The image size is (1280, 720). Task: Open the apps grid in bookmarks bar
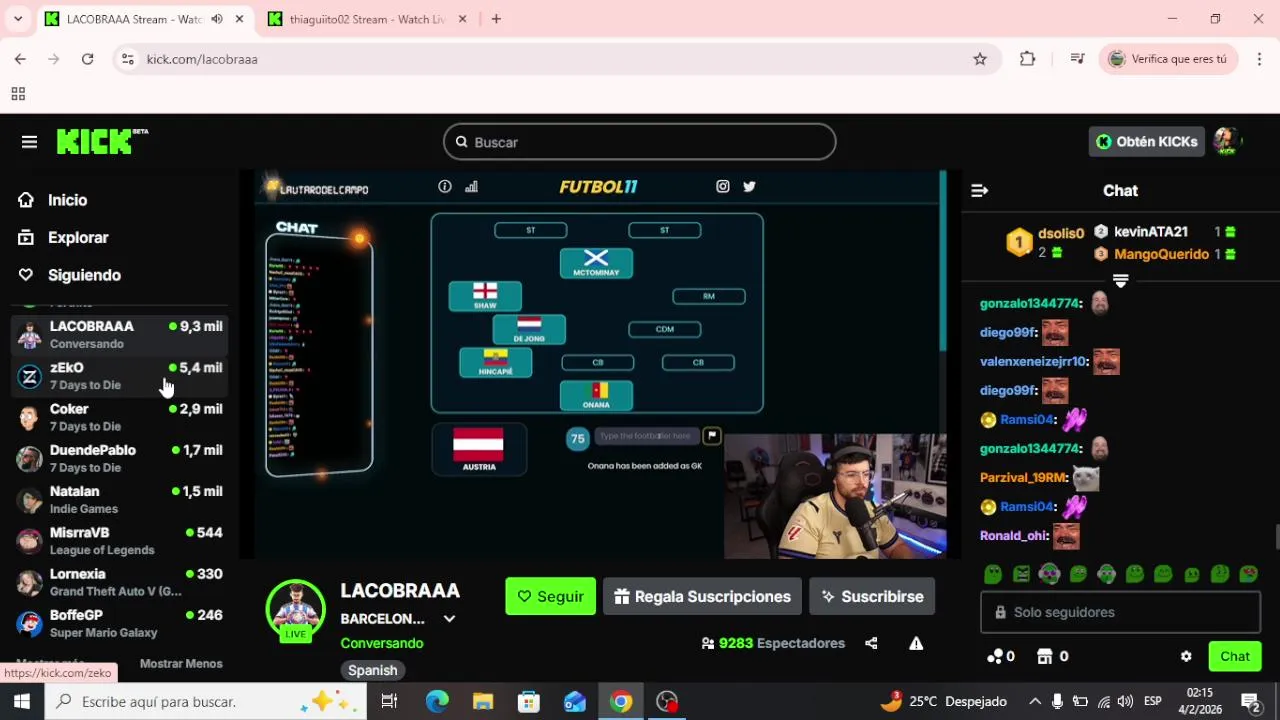click(18, 94)
